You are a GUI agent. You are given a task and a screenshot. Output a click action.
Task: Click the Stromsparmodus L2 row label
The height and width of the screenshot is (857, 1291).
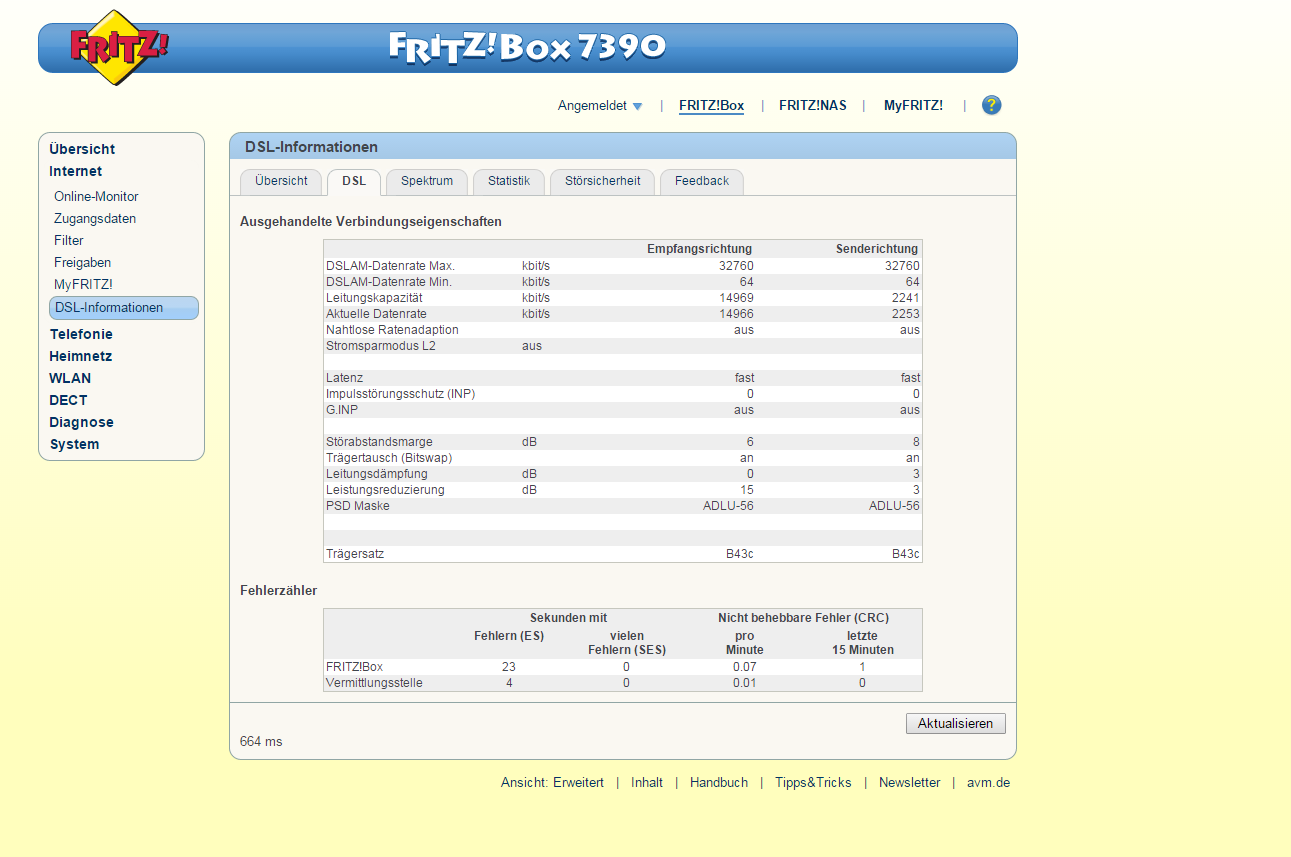click(381, 346)
